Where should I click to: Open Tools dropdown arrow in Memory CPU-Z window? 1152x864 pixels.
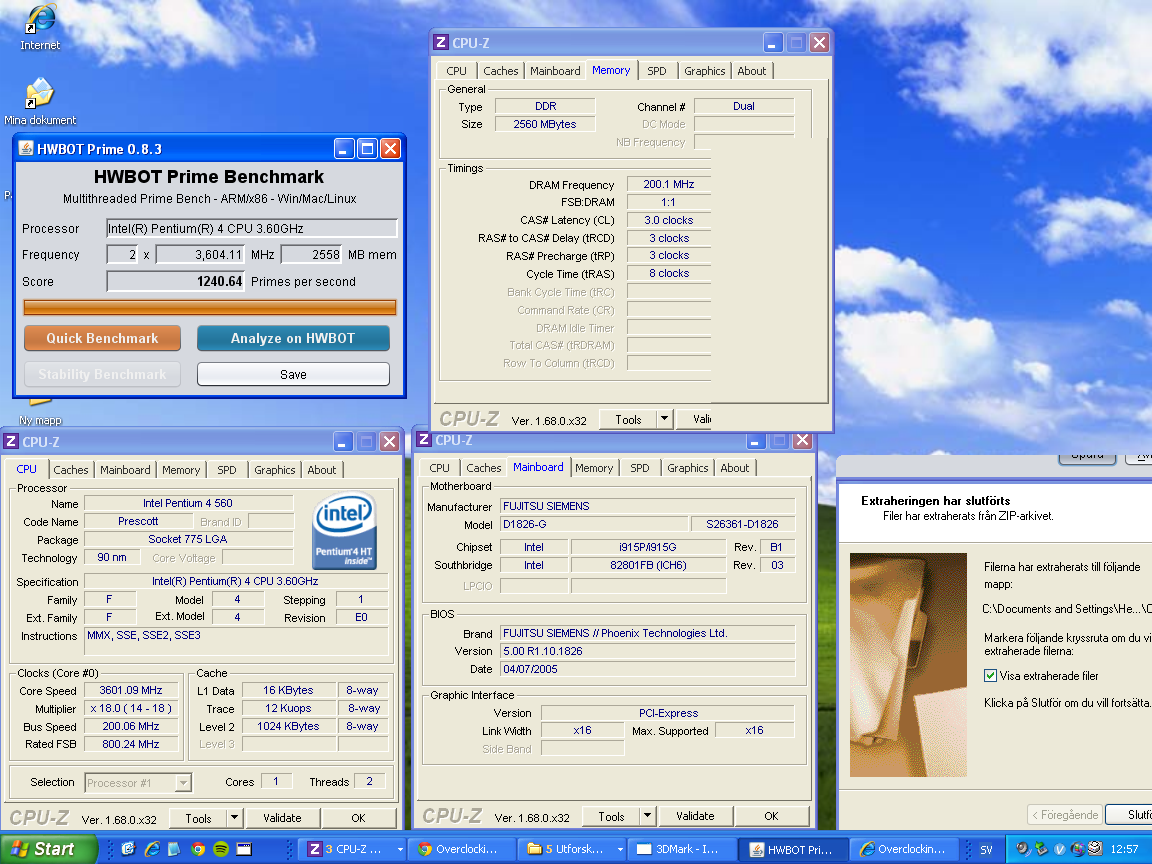[664, 419]
